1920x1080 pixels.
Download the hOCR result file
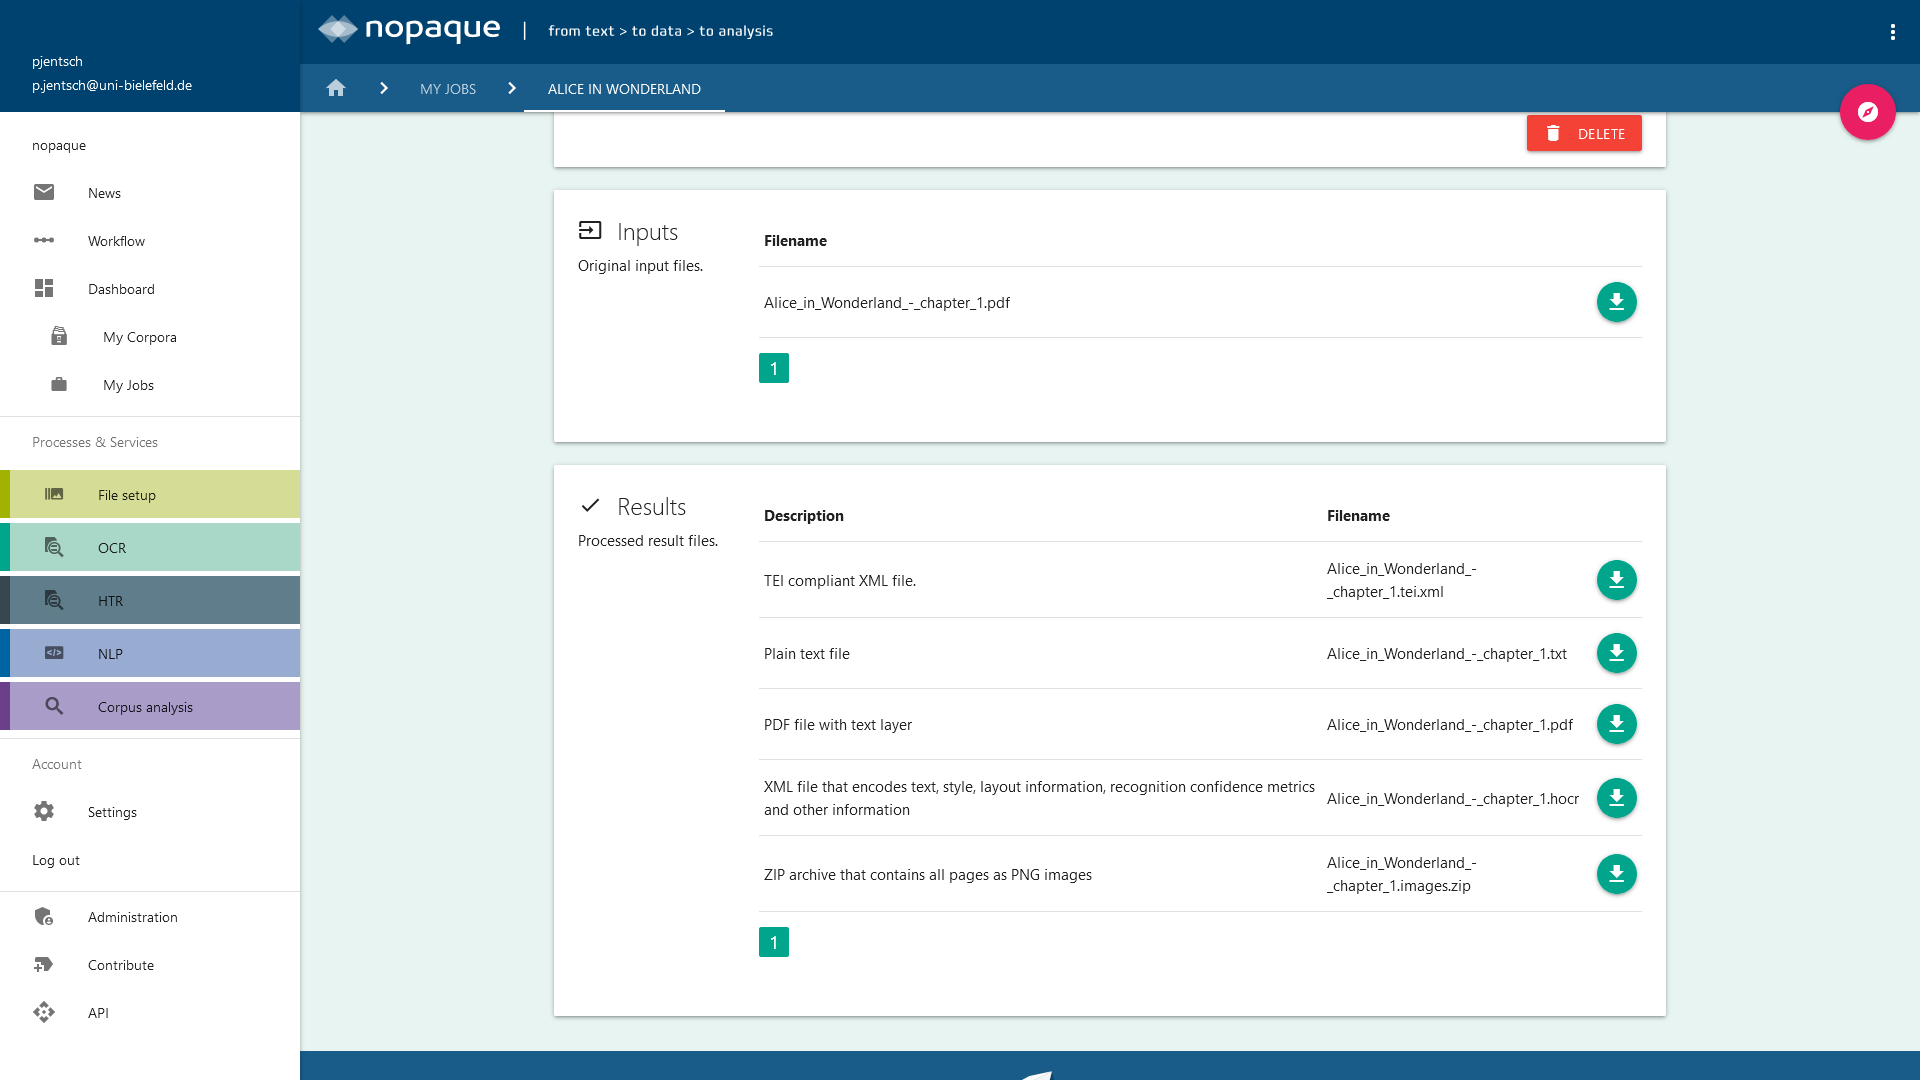click(1616, 798)
